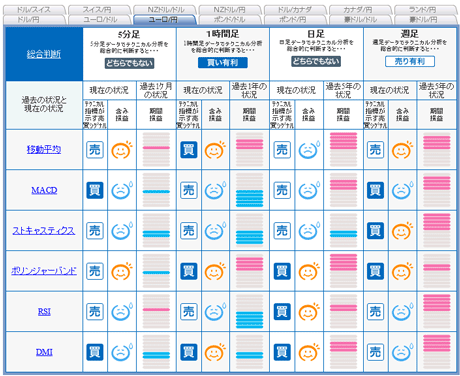Switch to the スイス/円 tab
Image resolution: width=460 pixels, height=376 pixels.
[x=99, y=10]
